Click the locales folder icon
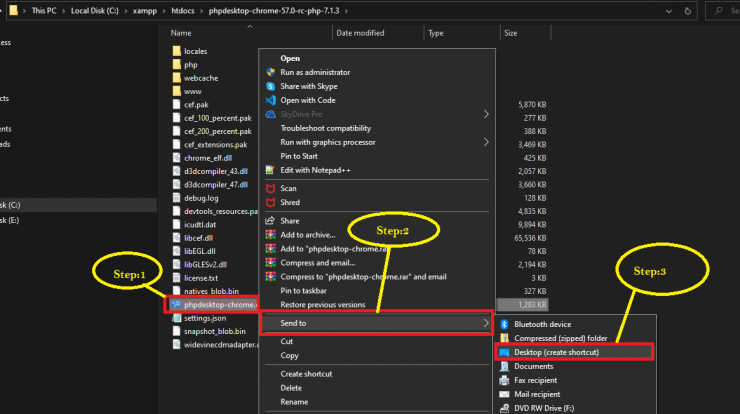 pos(177,51)
